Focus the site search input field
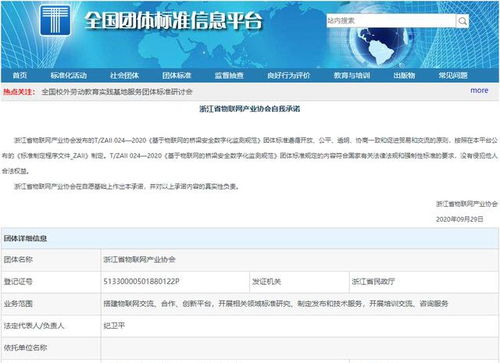This screenshot has height=363, width=500. tap(391, 21)
